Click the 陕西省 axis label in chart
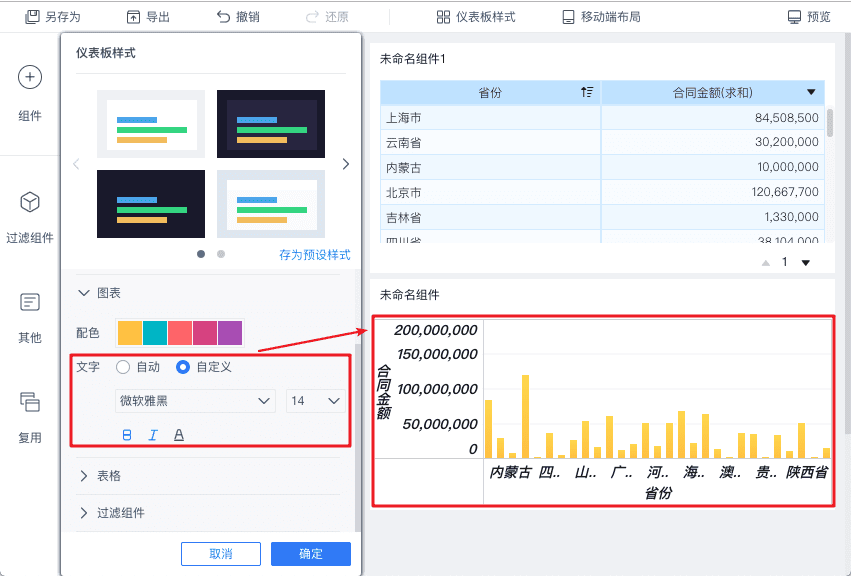The width and height of the screenshot is (851, 576). [x=807, y=472]
